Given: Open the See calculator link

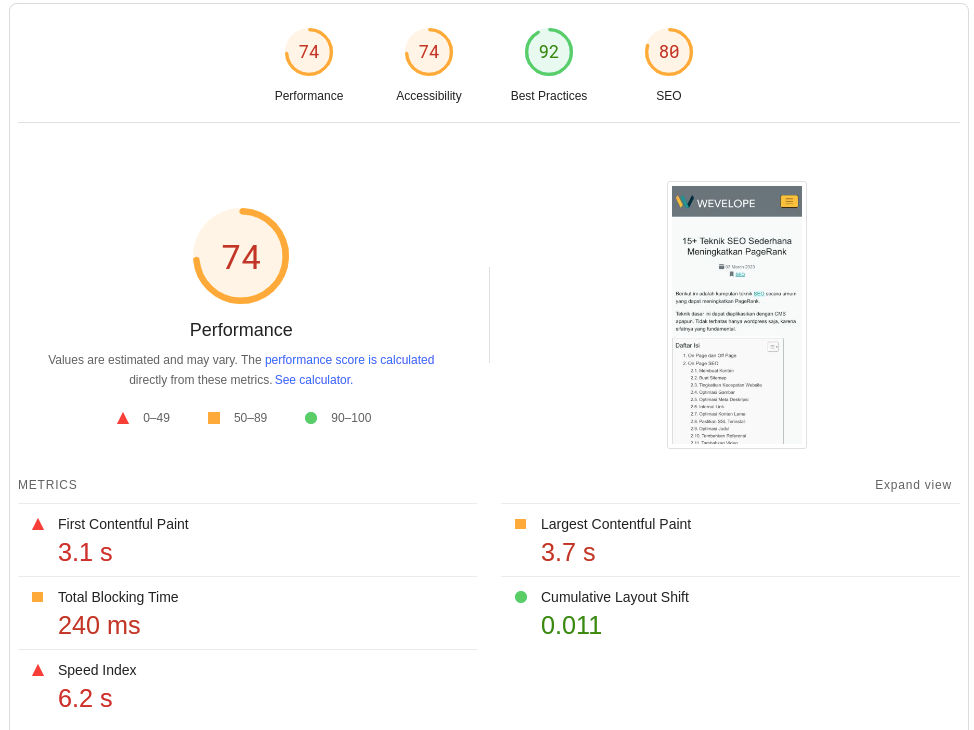Looking at the screenshot, I should (313, 380).
